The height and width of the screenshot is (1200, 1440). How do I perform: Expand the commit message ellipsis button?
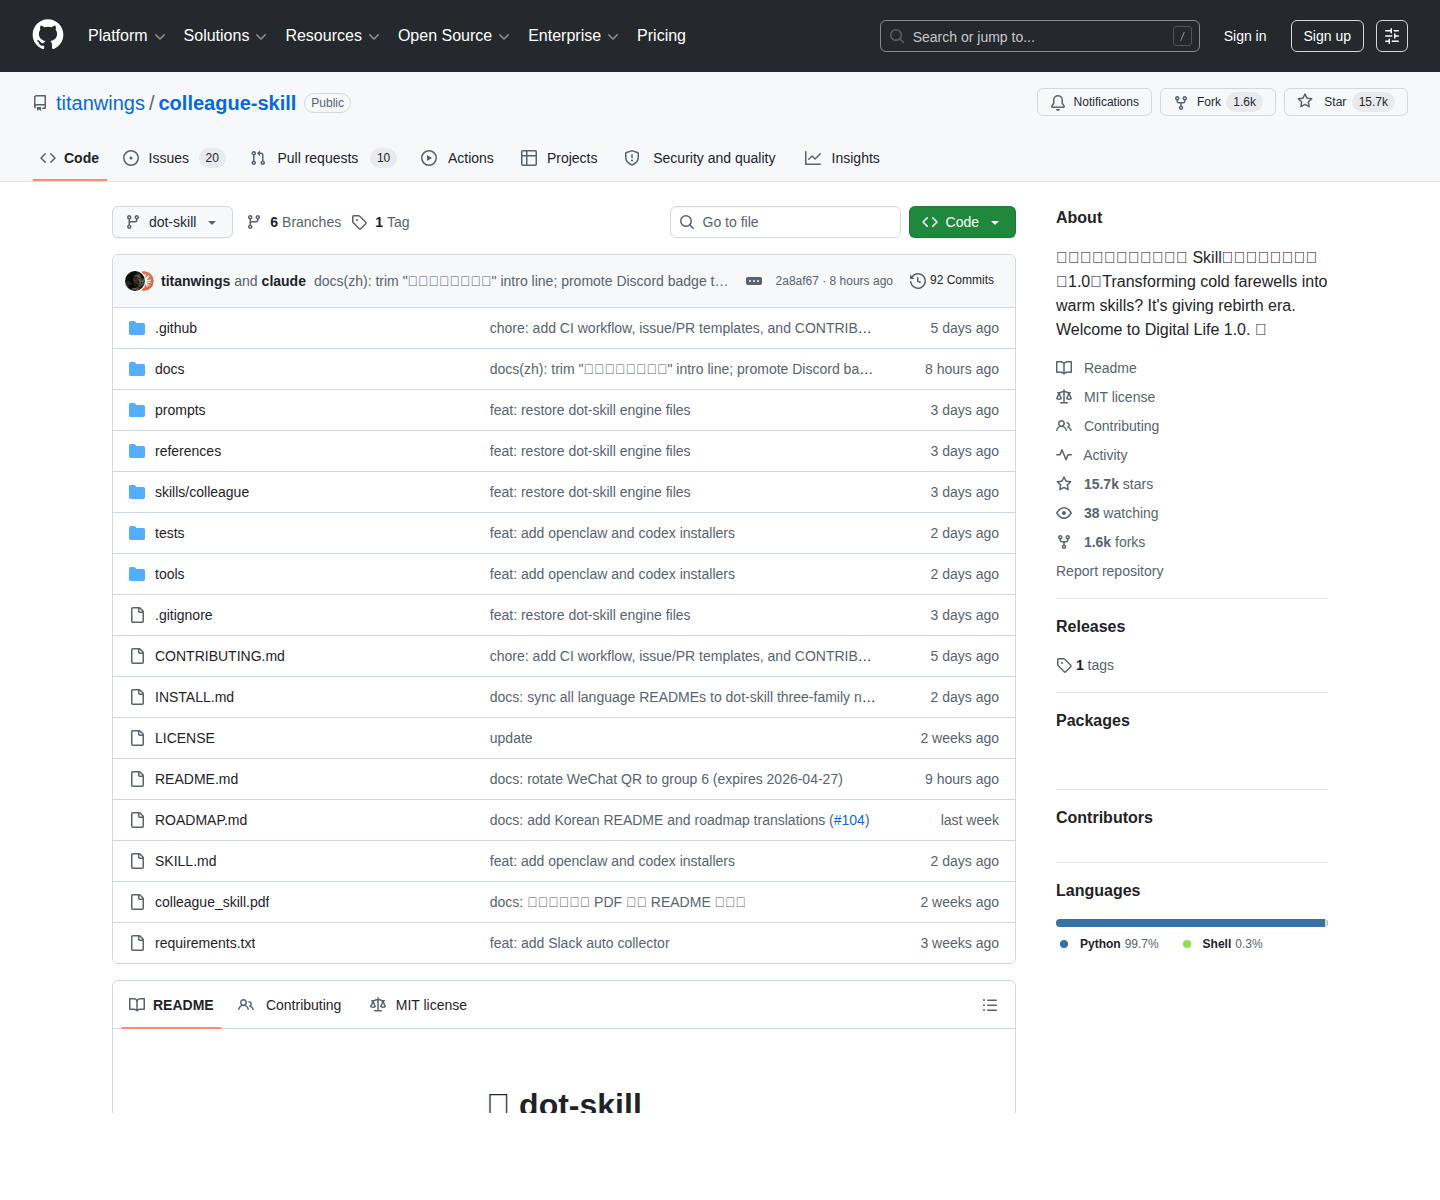coord(754,281)
